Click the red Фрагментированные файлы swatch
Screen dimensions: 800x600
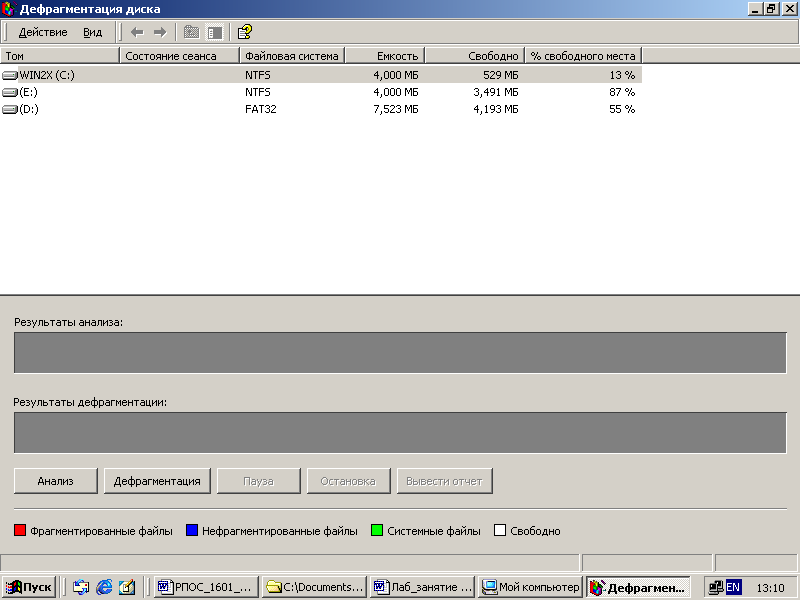(20, 530)
